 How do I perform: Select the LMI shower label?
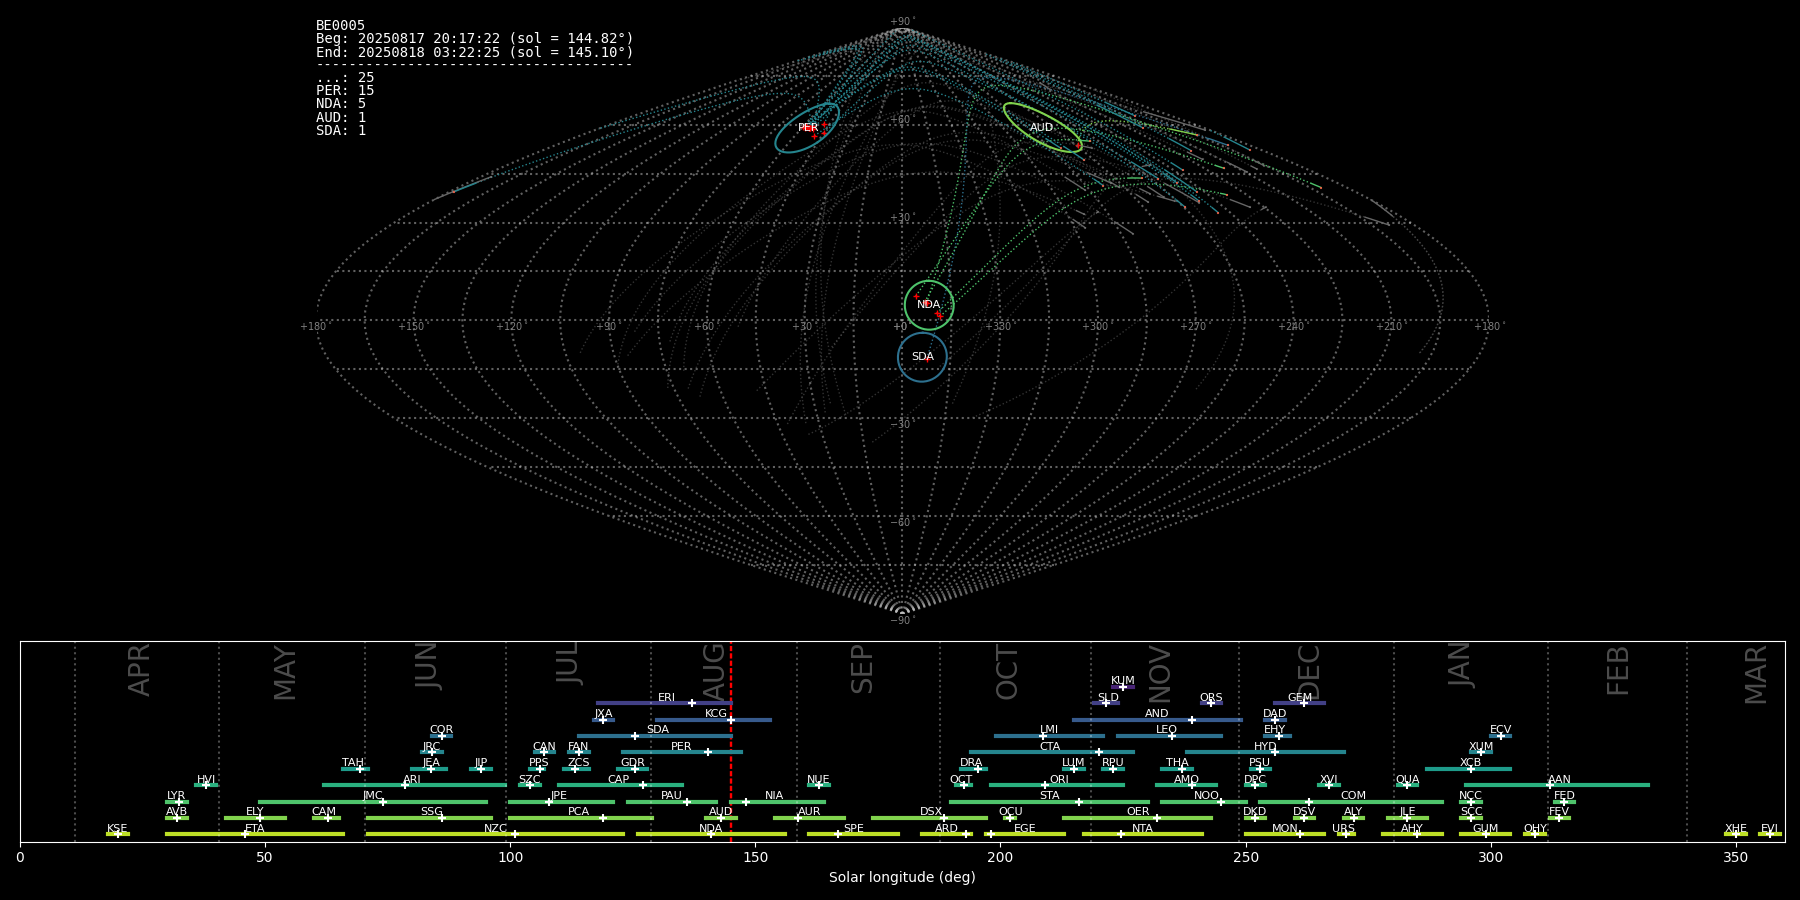pos(1049,730)
